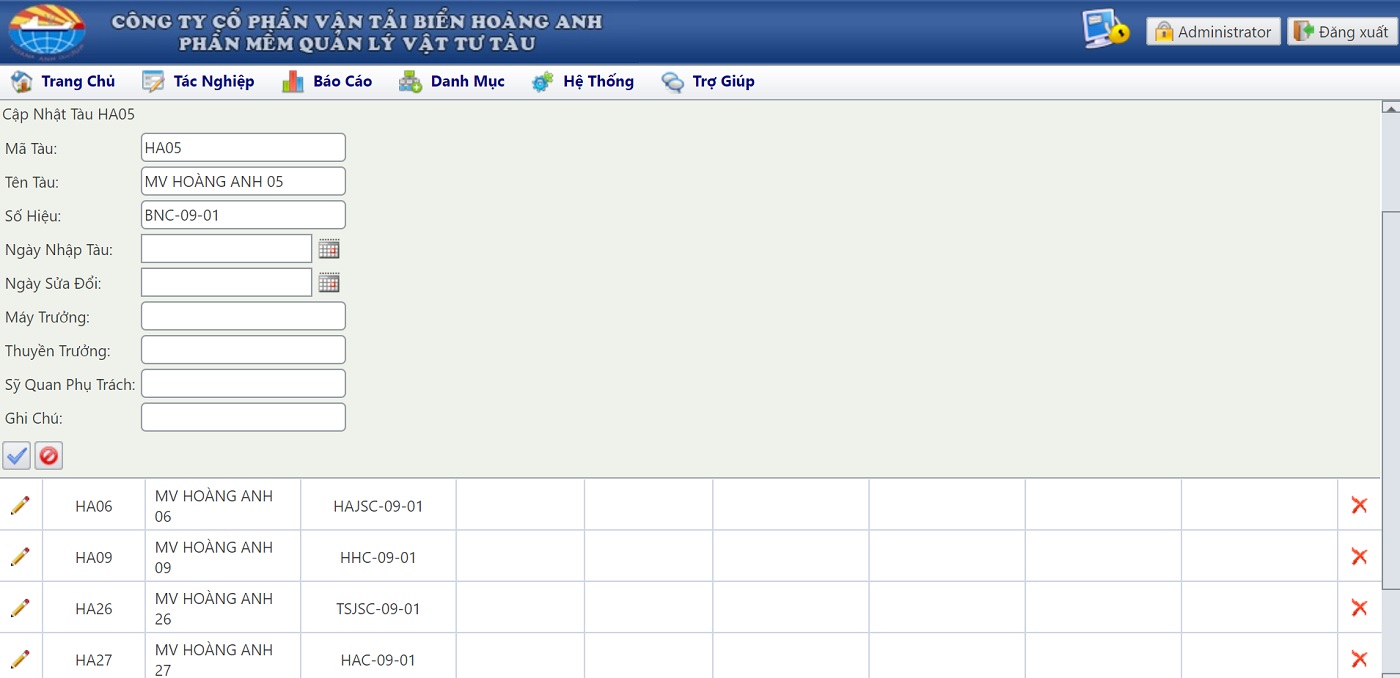Image resolution: width=1400 pixels, height=678 pixels.
Task: Cancel editing with the red cancel icon
Action: click(x=48, y=456)
